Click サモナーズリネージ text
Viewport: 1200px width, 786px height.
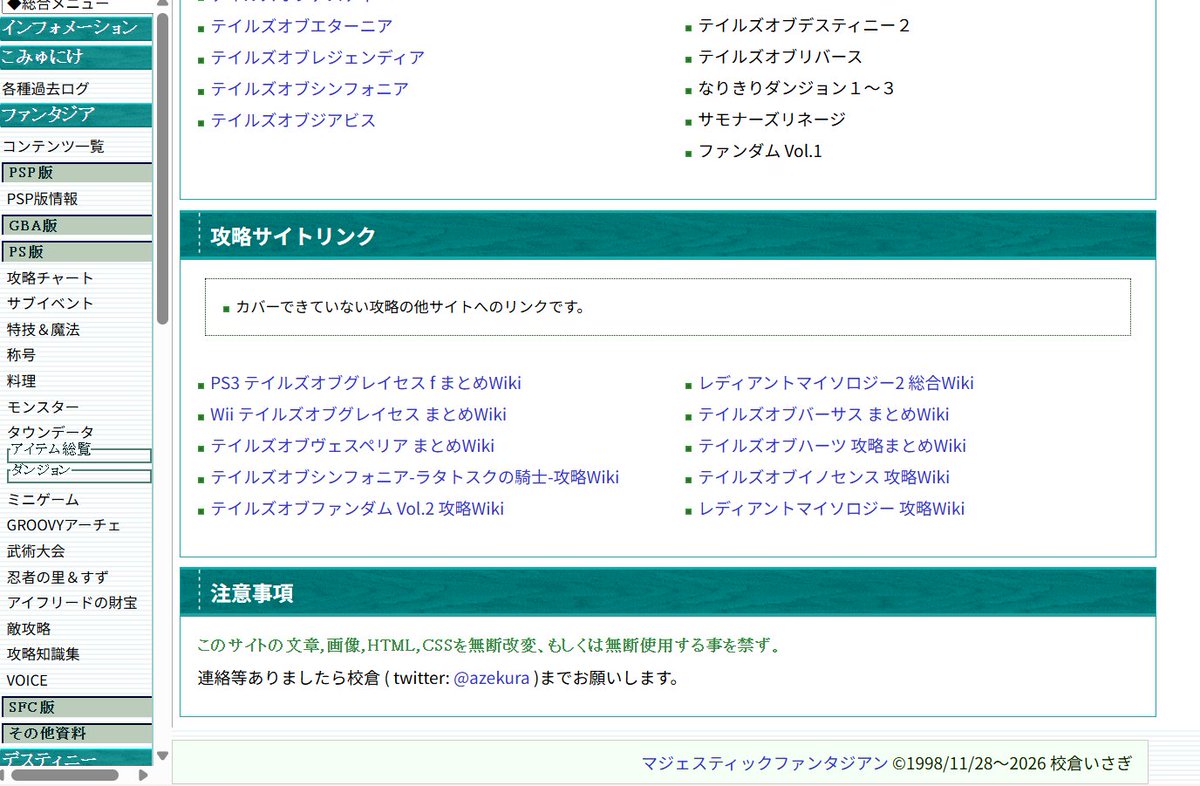(x=772, y=120)
